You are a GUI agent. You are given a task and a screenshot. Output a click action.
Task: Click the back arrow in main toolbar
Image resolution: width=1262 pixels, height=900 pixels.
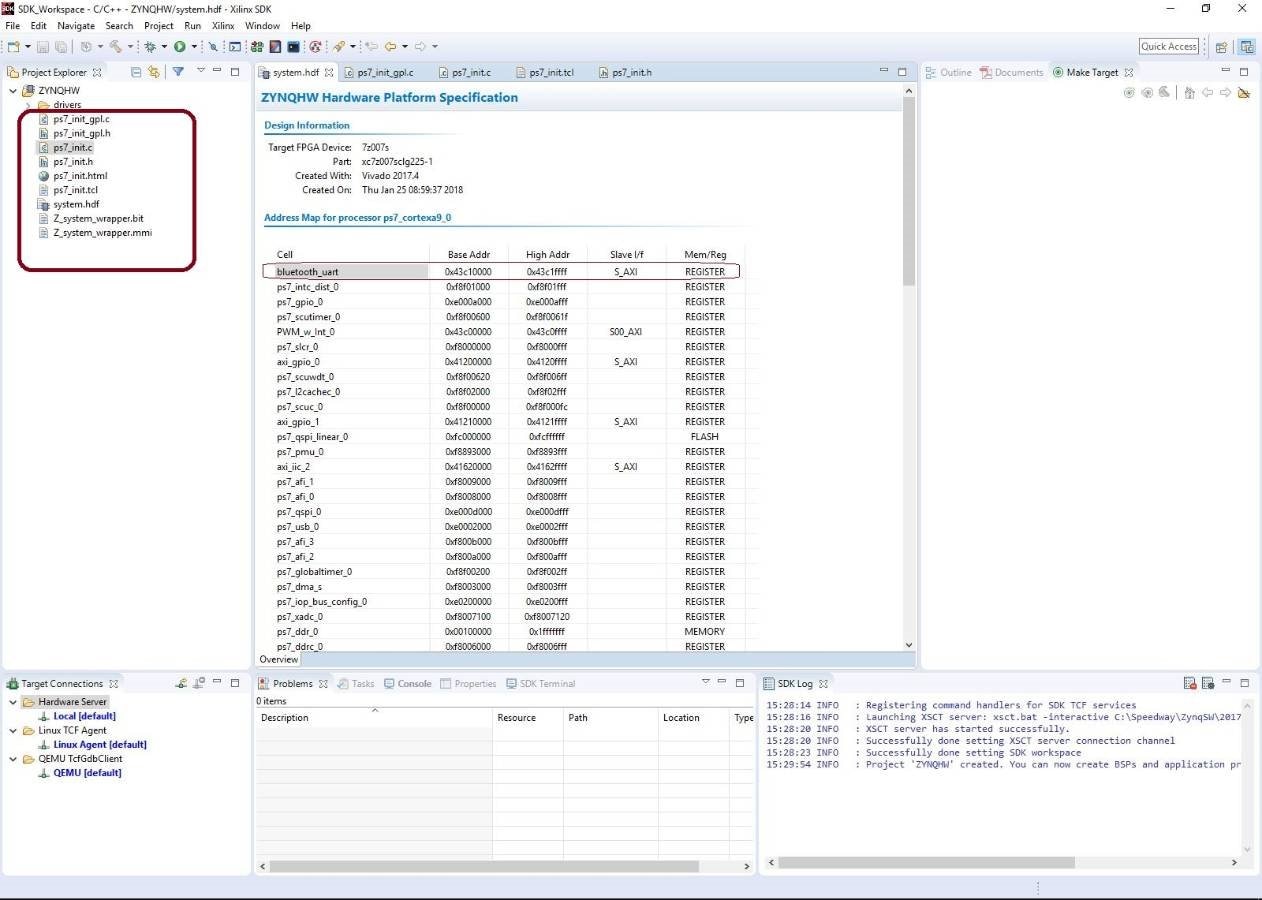pos(390,46)
